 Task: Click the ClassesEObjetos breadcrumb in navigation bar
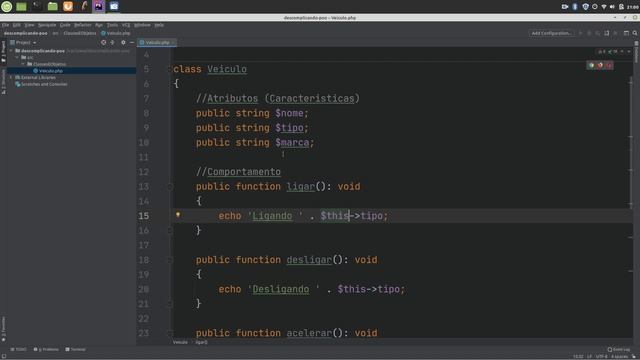80,33
